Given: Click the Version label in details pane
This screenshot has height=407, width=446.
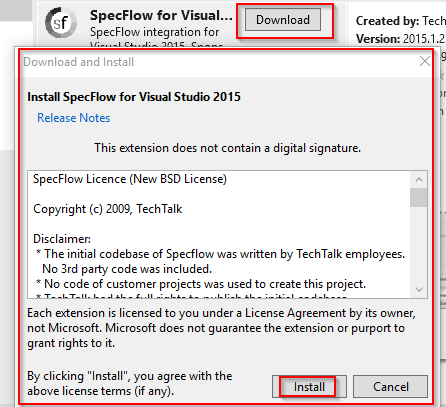Looking at the screenshot, I should (378, 39).
